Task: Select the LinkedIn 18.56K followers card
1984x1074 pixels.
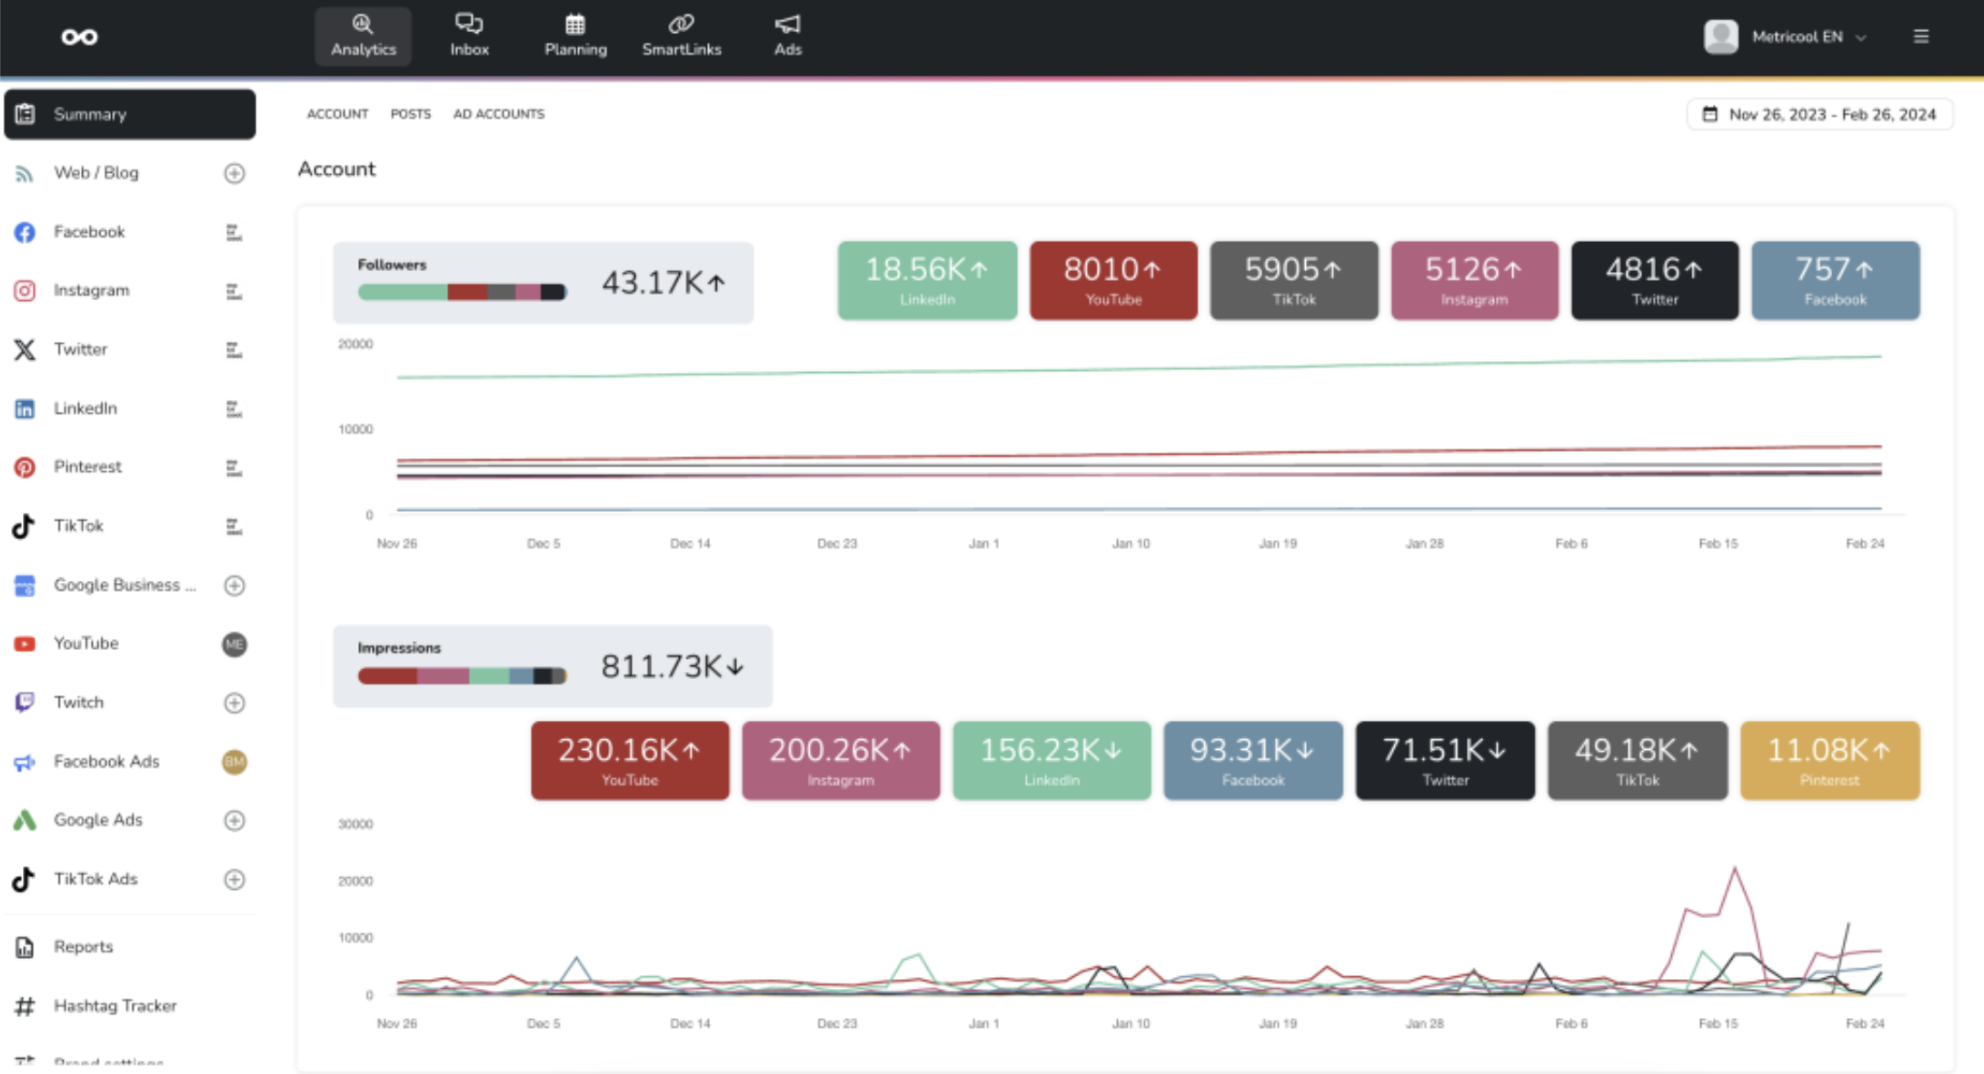Action: point(927,280)
